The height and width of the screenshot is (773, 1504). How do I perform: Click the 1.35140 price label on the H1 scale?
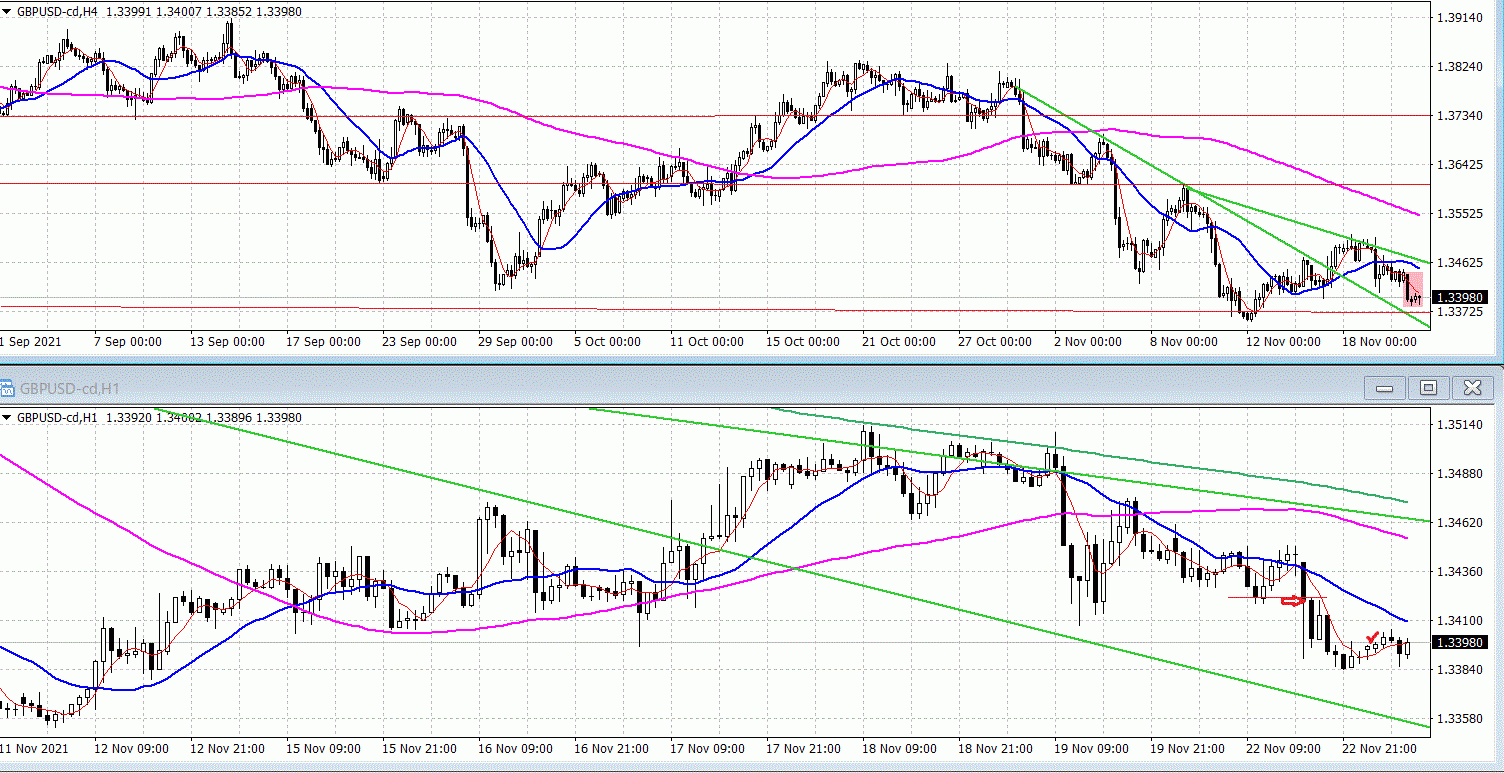(x=1460, y=424)
